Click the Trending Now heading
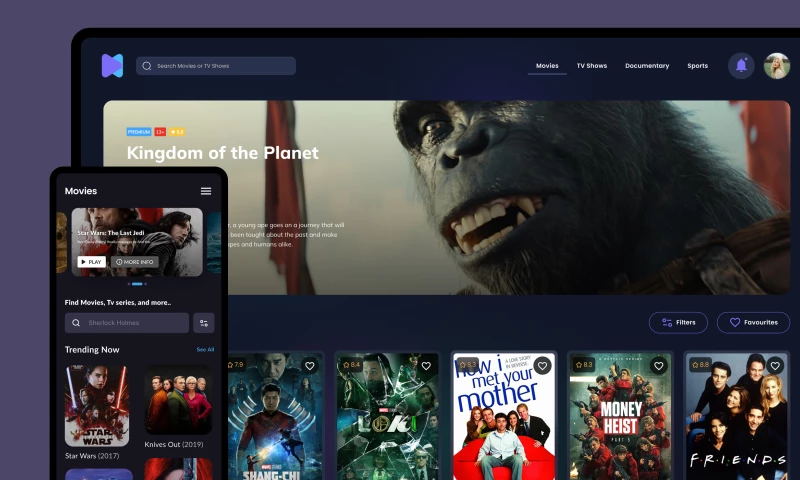This screenshot has height=480, width=800. tap(92, 349)
